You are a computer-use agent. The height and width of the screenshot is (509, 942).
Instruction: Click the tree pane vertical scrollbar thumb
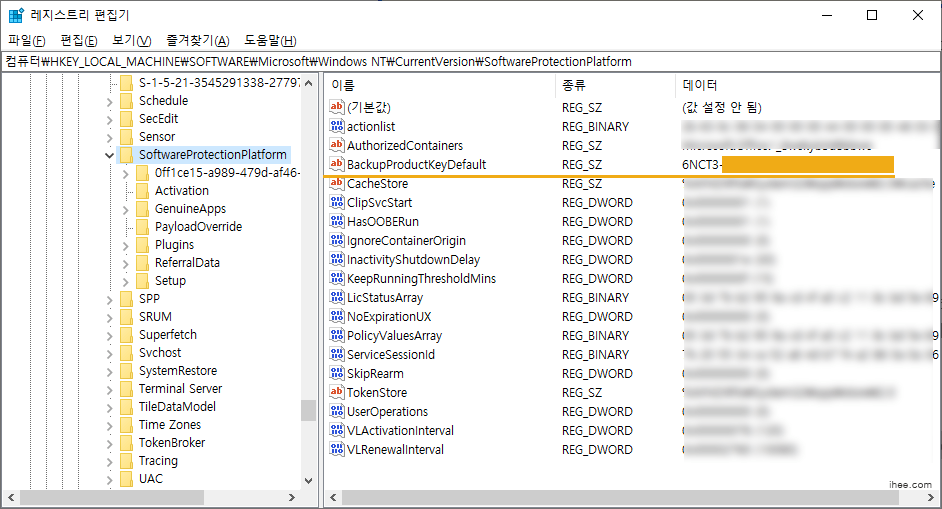[308, 410]
